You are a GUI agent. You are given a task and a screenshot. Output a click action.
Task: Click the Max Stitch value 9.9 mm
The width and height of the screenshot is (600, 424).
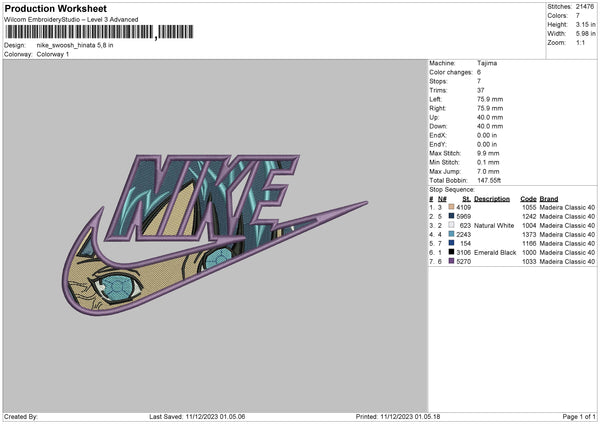pos(488,153)
